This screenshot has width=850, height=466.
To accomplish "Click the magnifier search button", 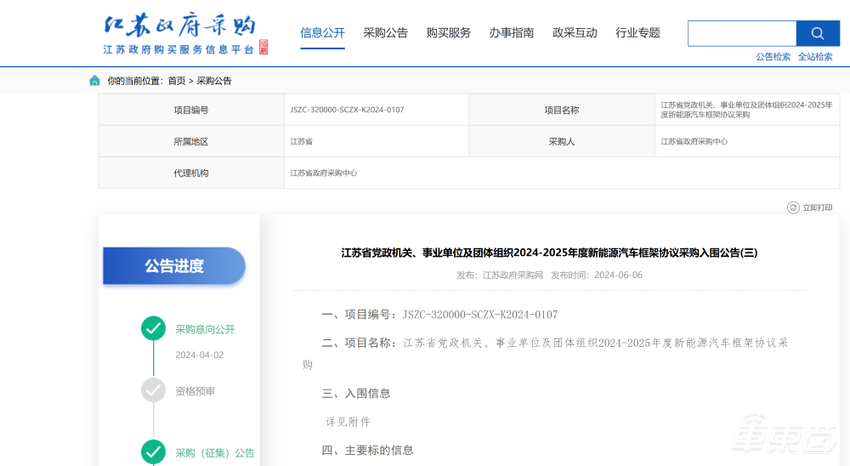I will coord(818,33).
